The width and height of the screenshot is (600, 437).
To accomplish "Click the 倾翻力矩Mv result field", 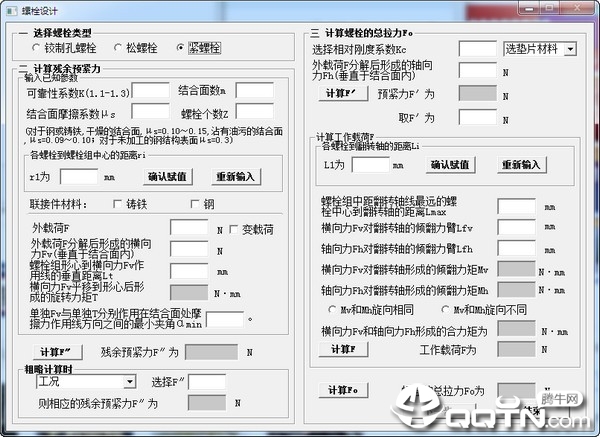I will pyautogui.click(x=517, y=269).
